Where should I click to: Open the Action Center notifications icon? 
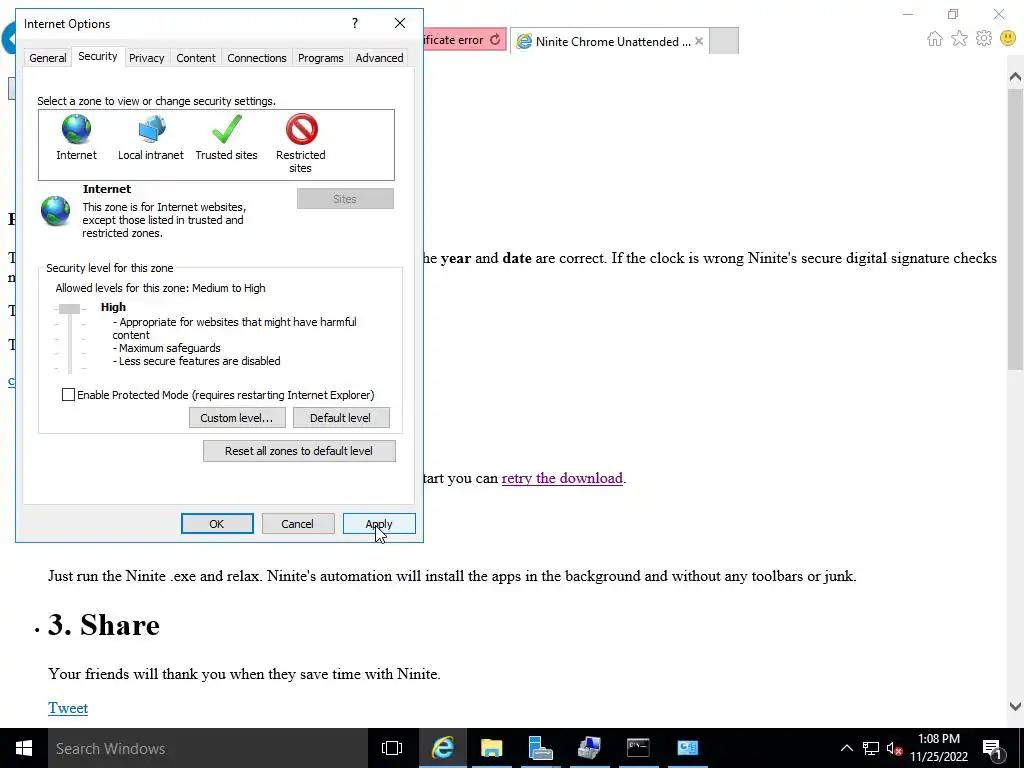pos(993,748)
